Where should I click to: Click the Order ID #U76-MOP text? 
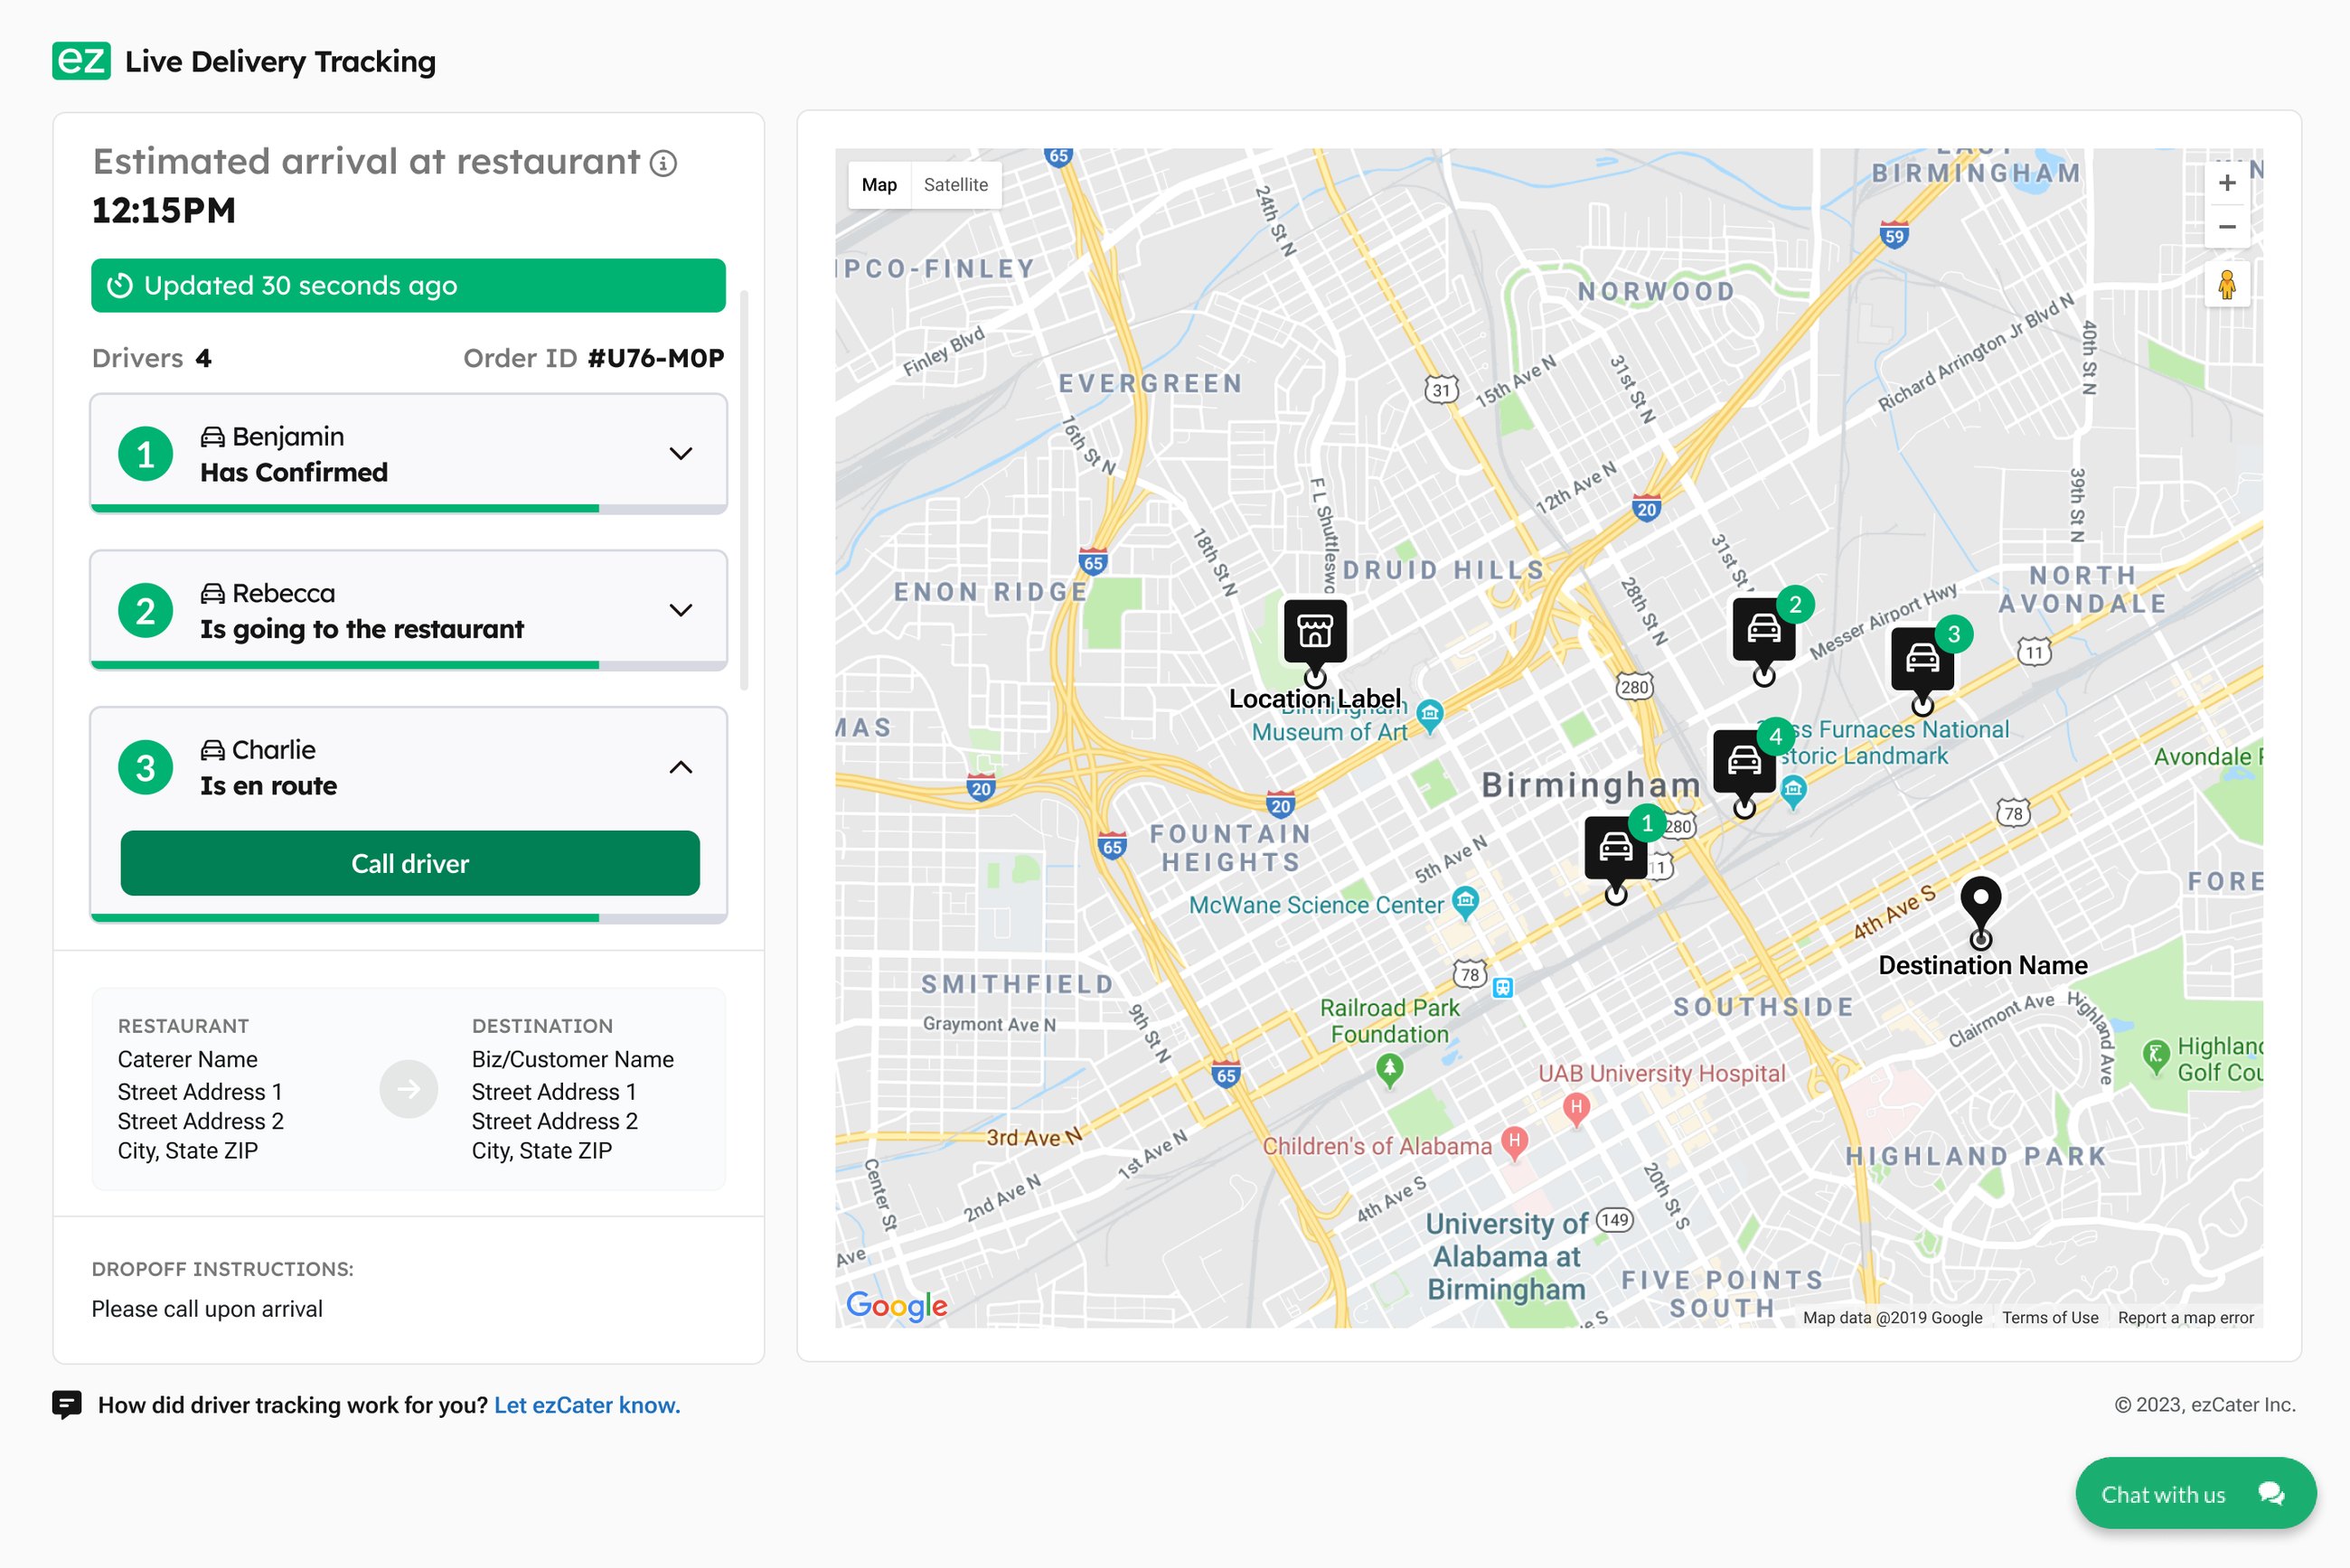tap(594, 358)
